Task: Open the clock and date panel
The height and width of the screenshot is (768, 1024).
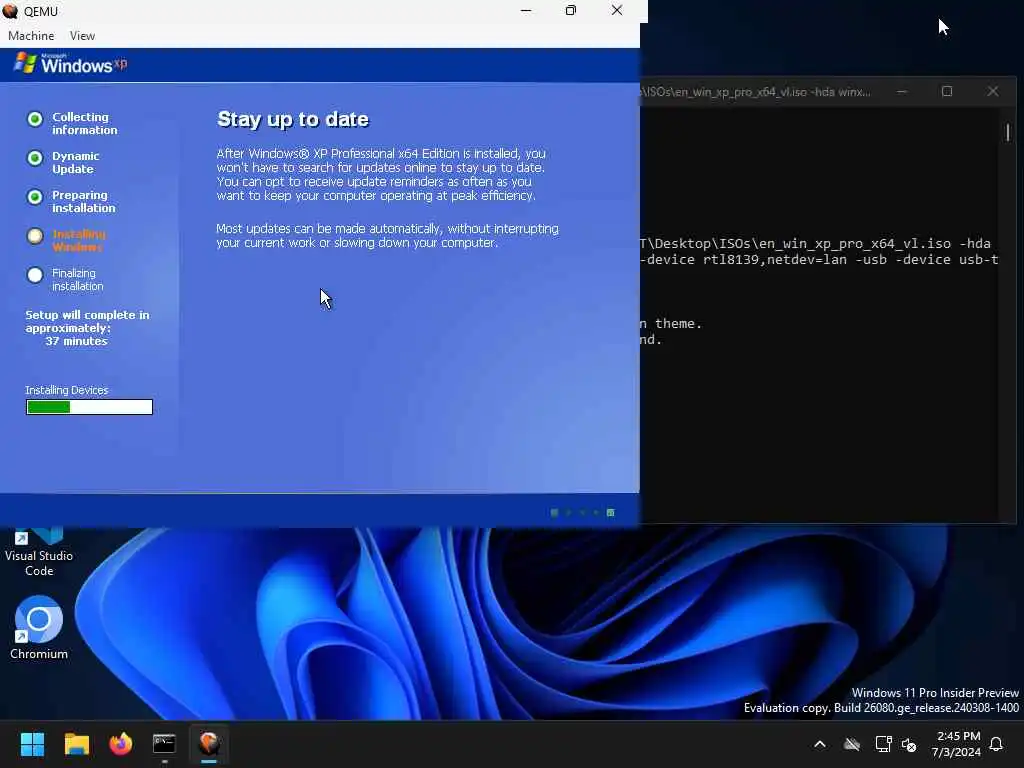Action: (956, 744)
